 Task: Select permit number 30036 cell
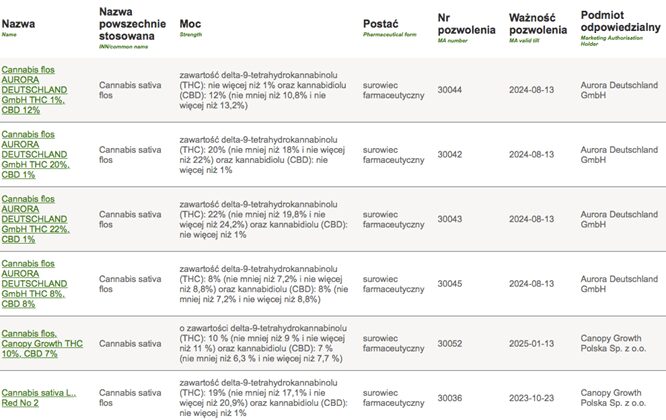[450, 398]
